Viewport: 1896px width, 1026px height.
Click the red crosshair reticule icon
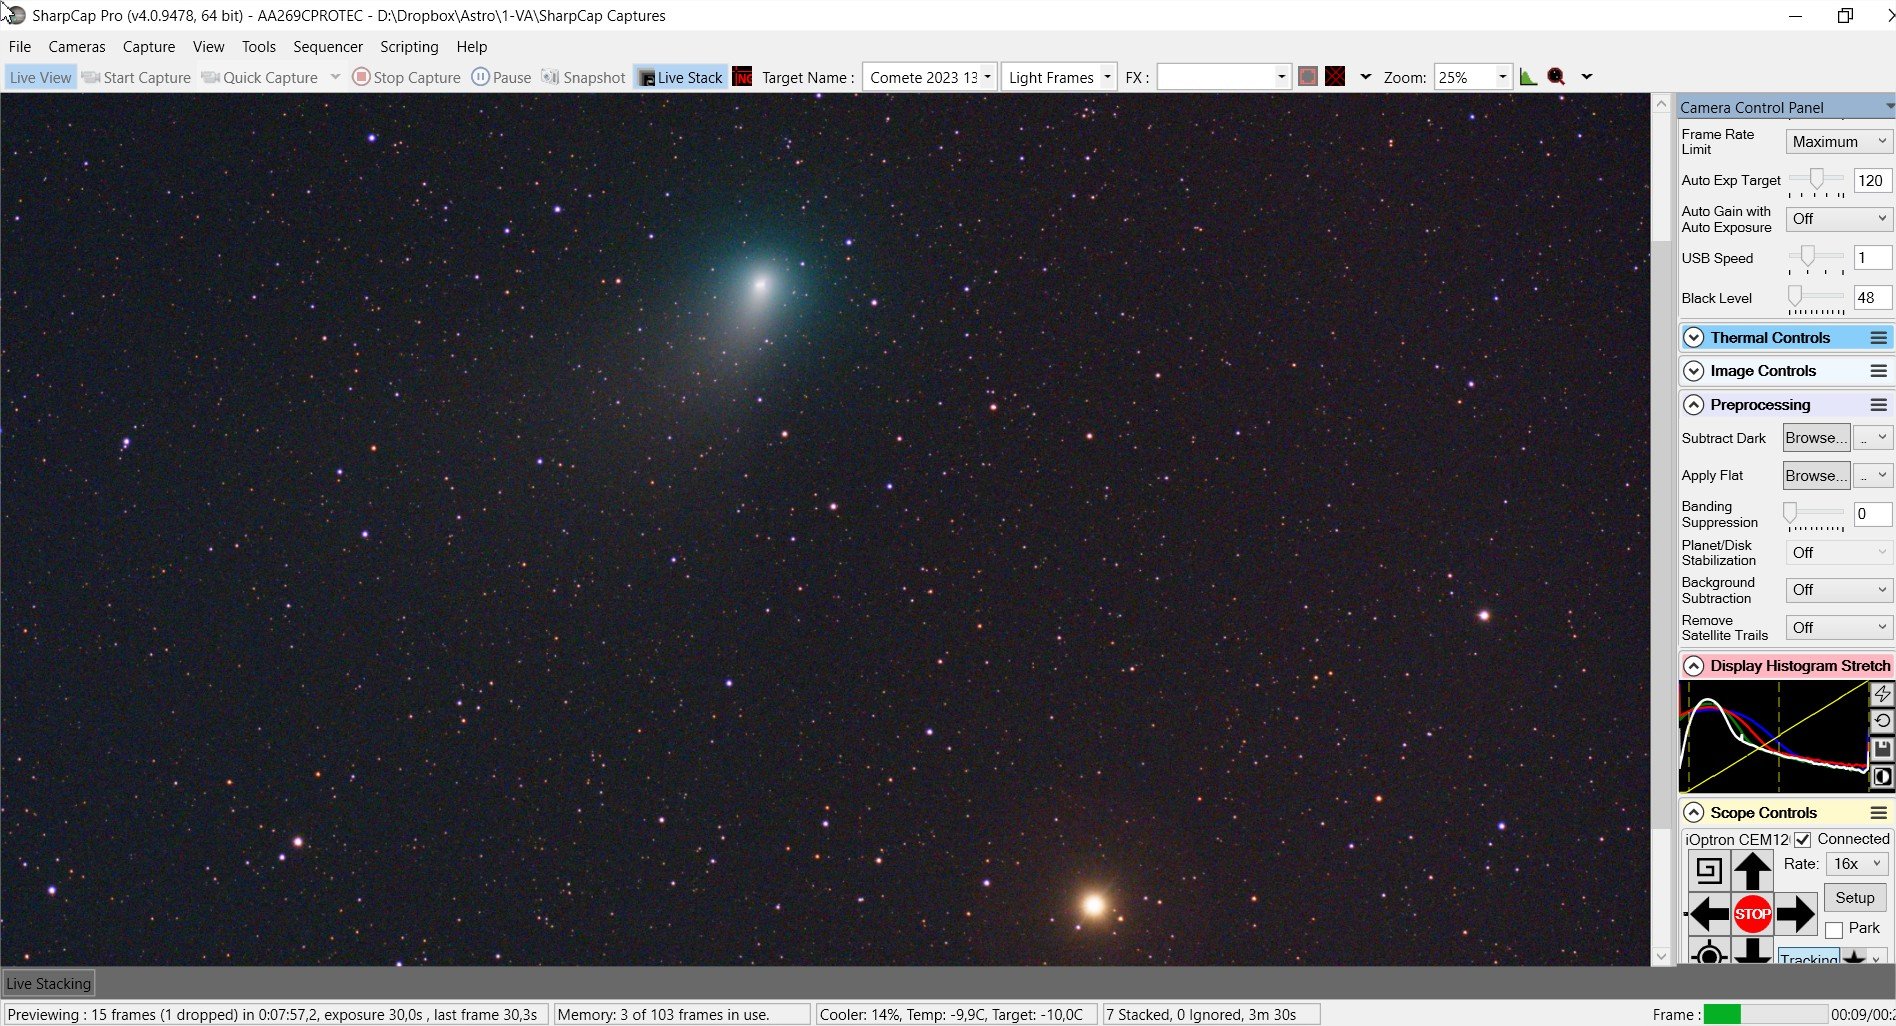[1335, 77]
